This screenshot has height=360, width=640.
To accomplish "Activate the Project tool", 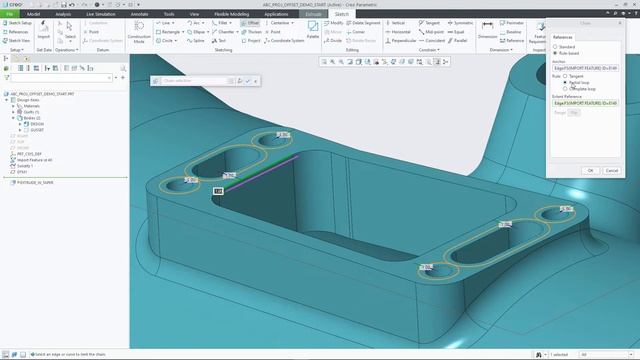I will pos(251,41).
